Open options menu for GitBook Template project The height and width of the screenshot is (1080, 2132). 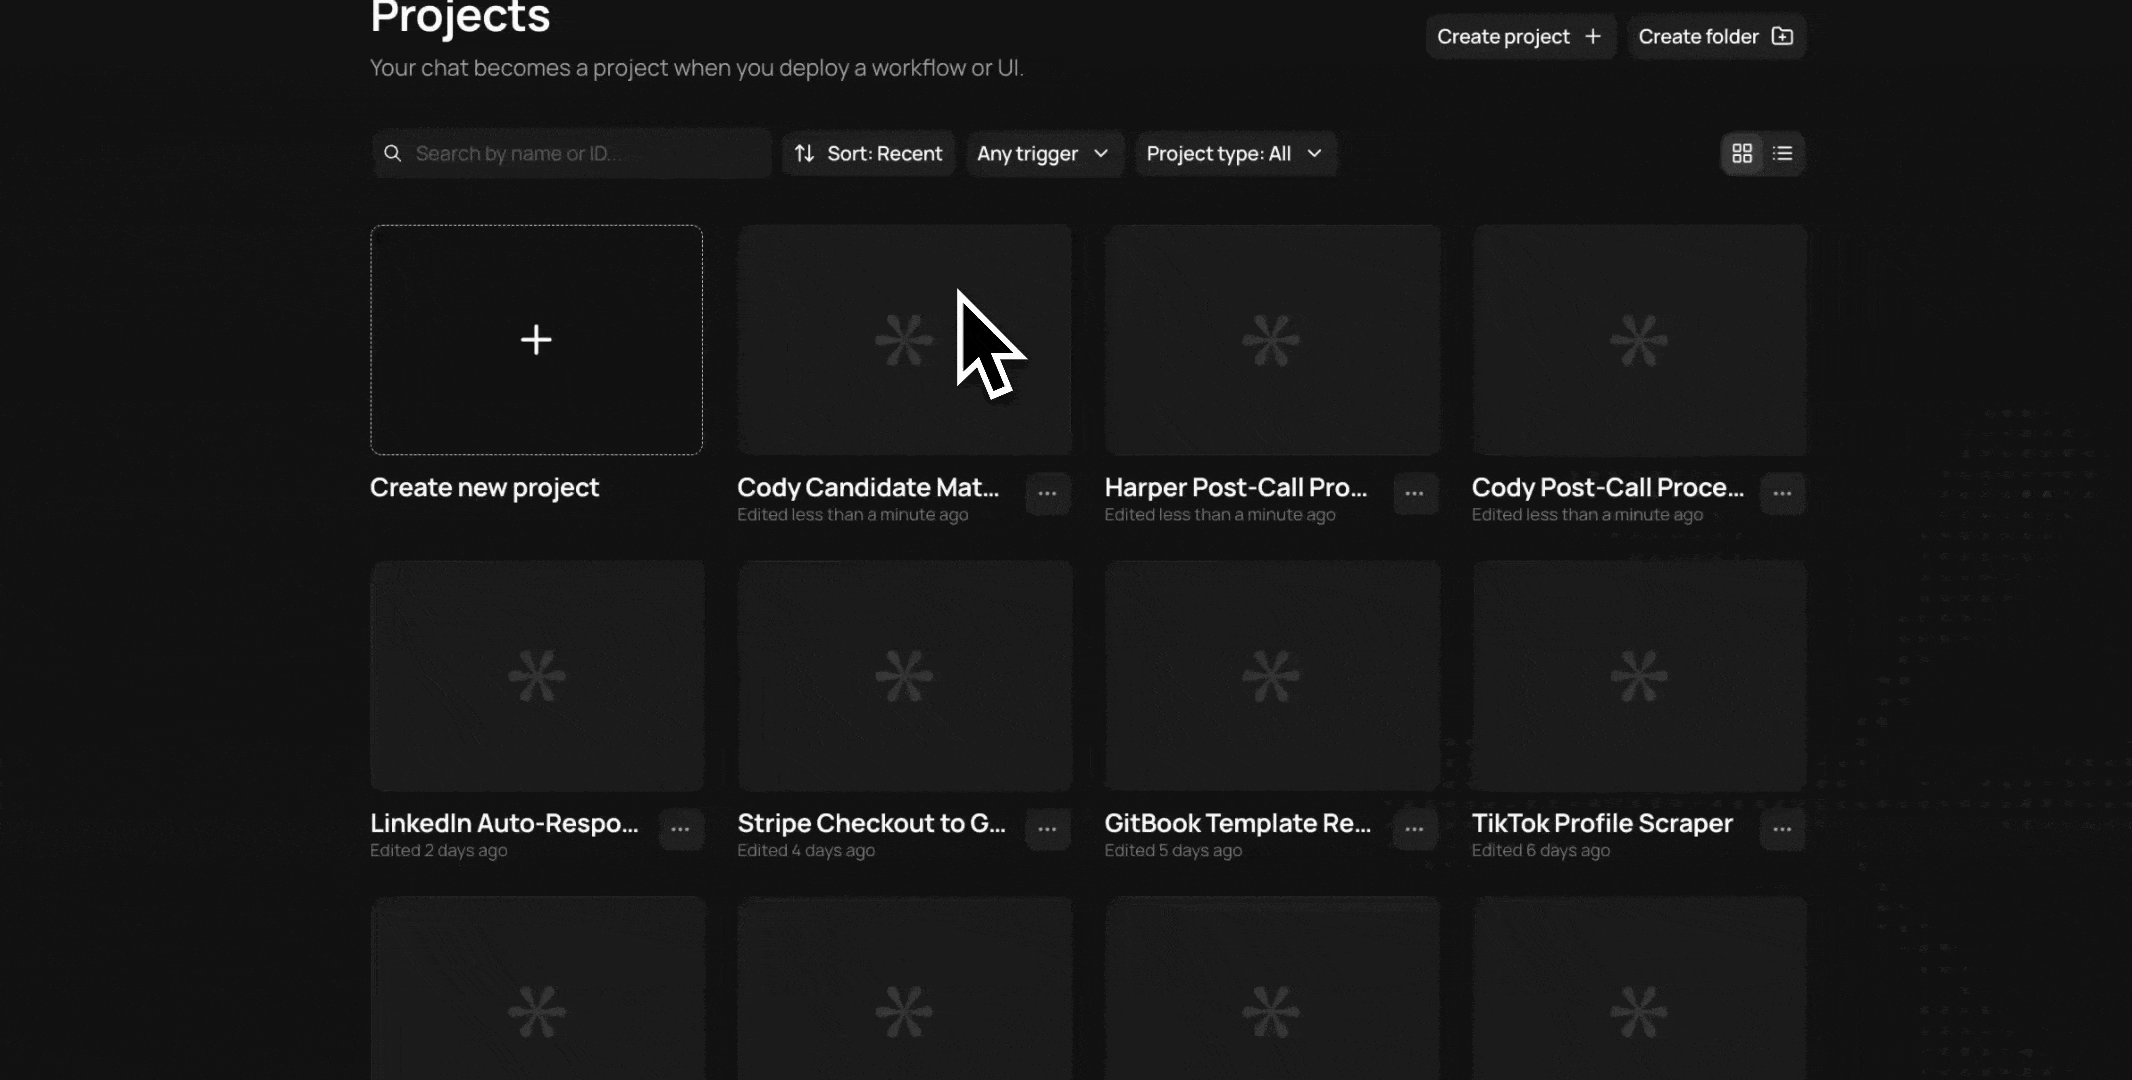click(1414, 829)
